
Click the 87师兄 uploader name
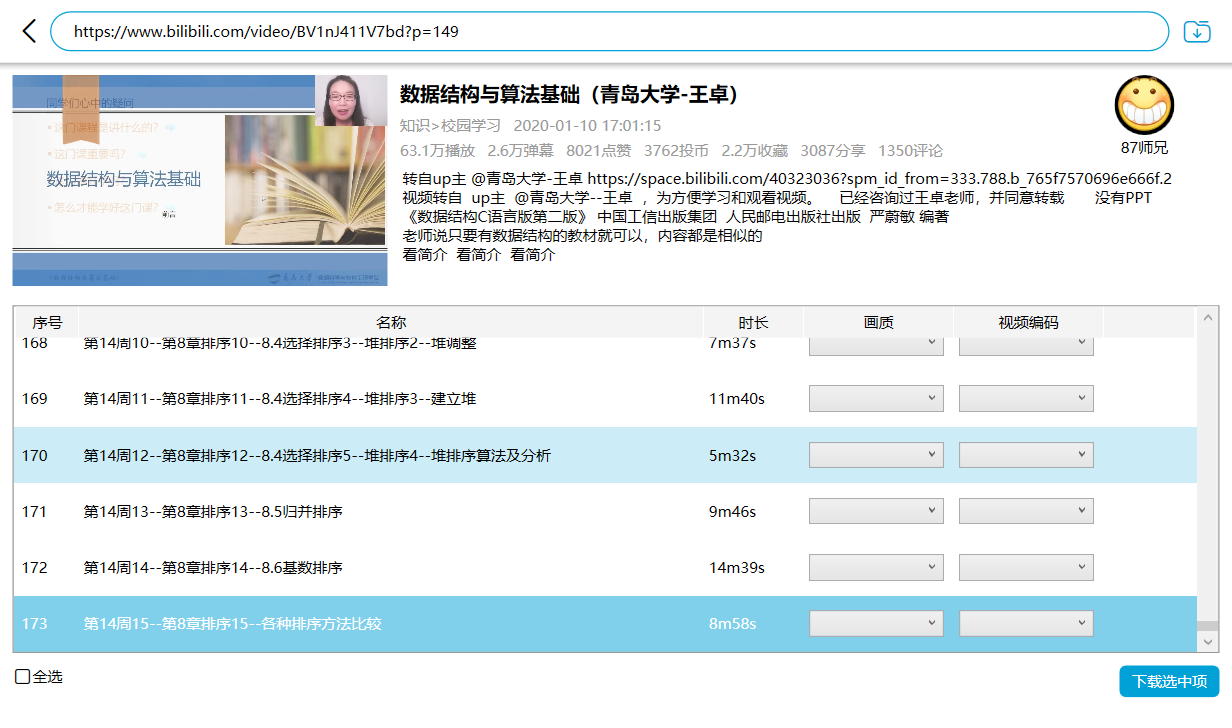(x=1144, y=148)
